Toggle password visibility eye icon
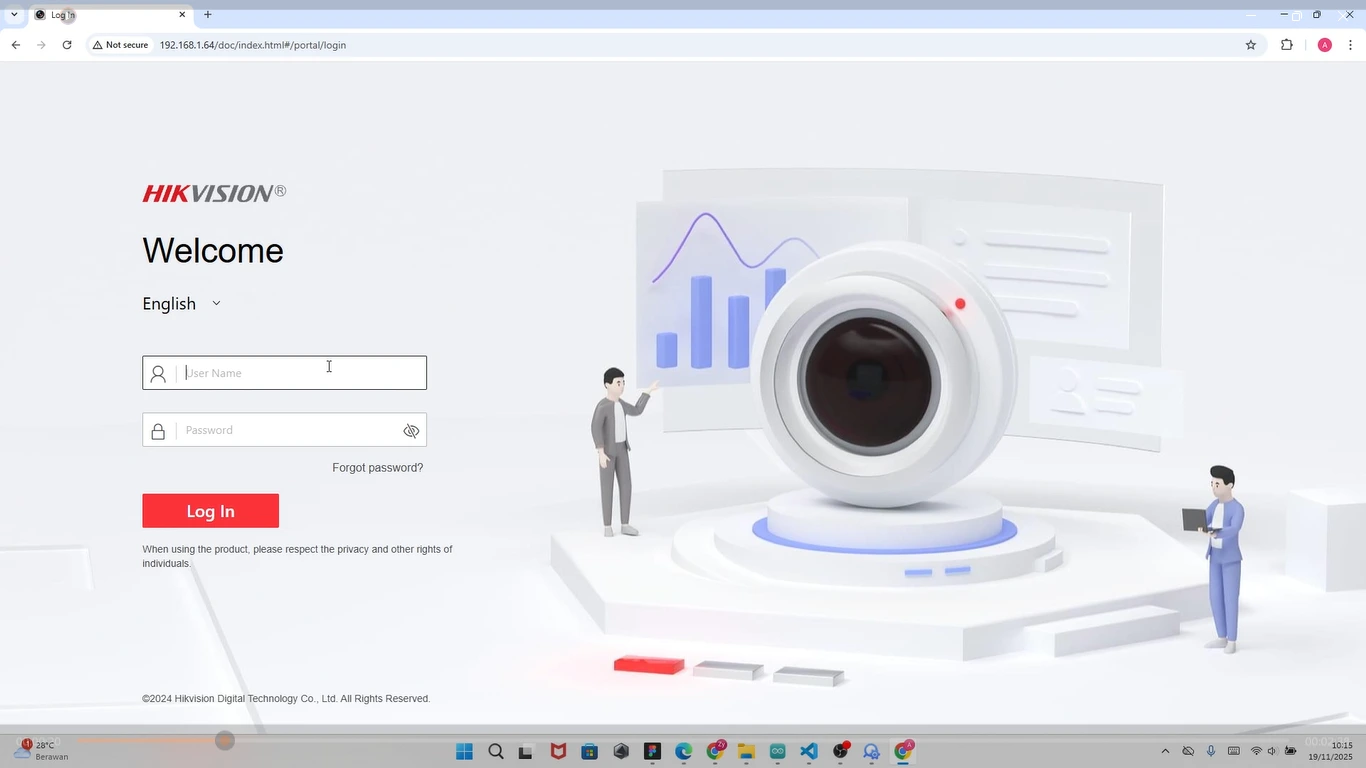The image size is (1366, 768). [x=411, y=431]
